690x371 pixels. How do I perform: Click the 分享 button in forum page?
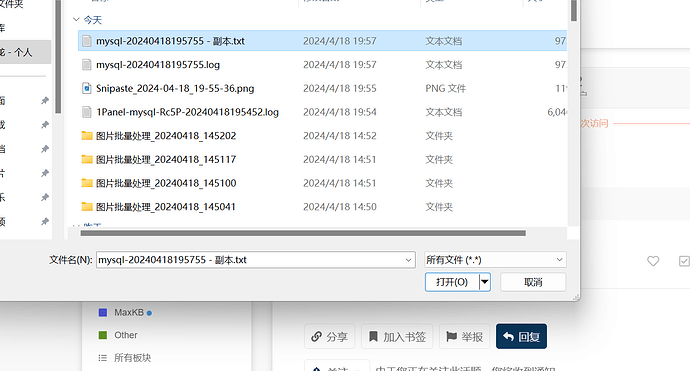point(330,337)
